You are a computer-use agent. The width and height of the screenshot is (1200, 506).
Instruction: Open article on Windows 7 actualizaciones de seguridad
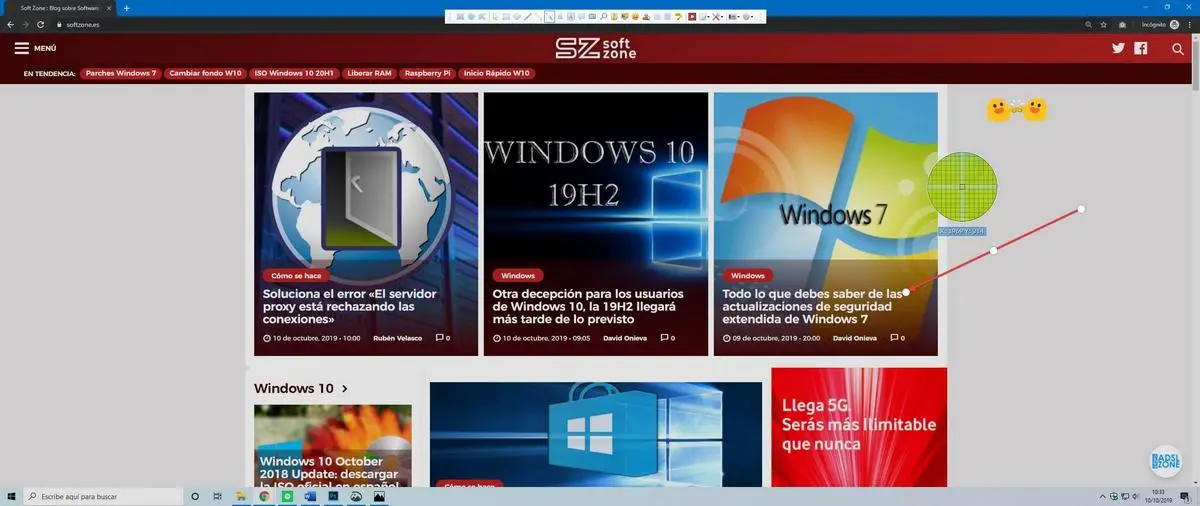tap(811, 307)
